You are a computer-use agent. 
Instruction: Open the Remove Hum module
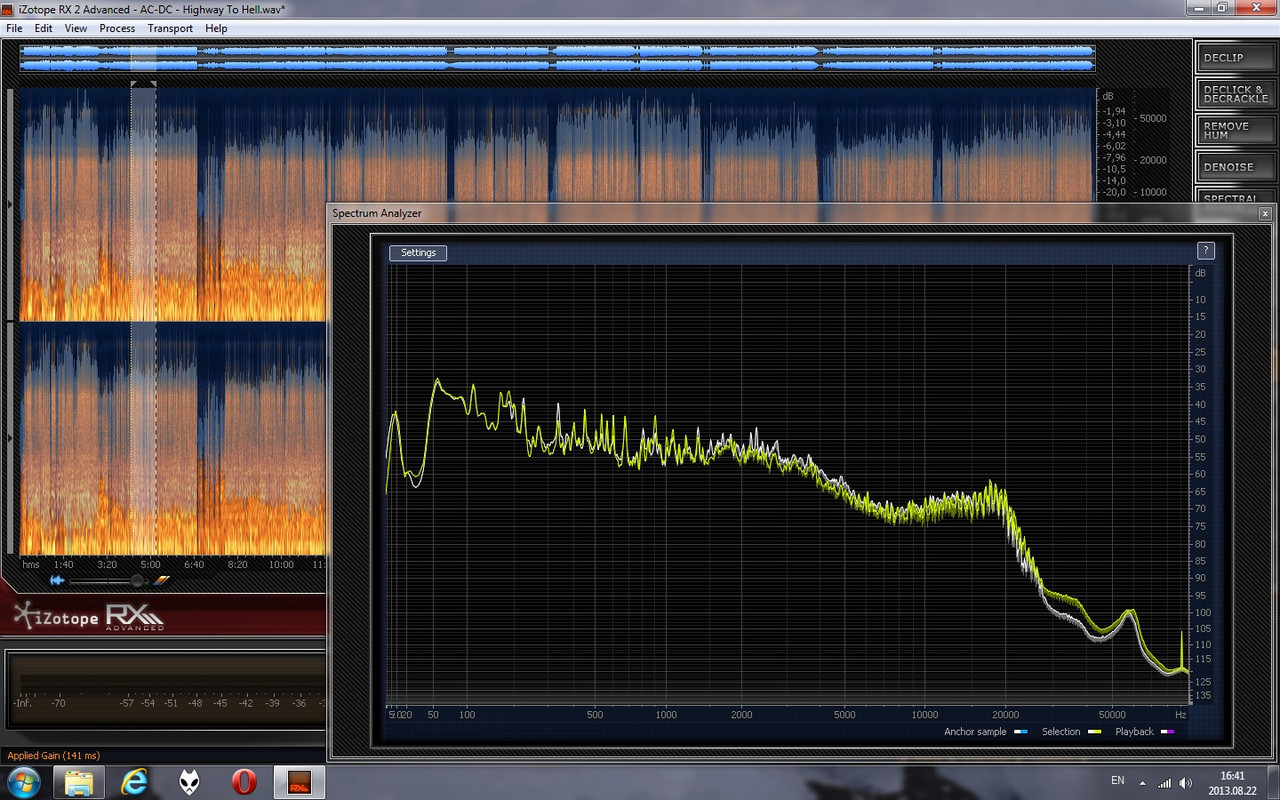(1234, 130)
